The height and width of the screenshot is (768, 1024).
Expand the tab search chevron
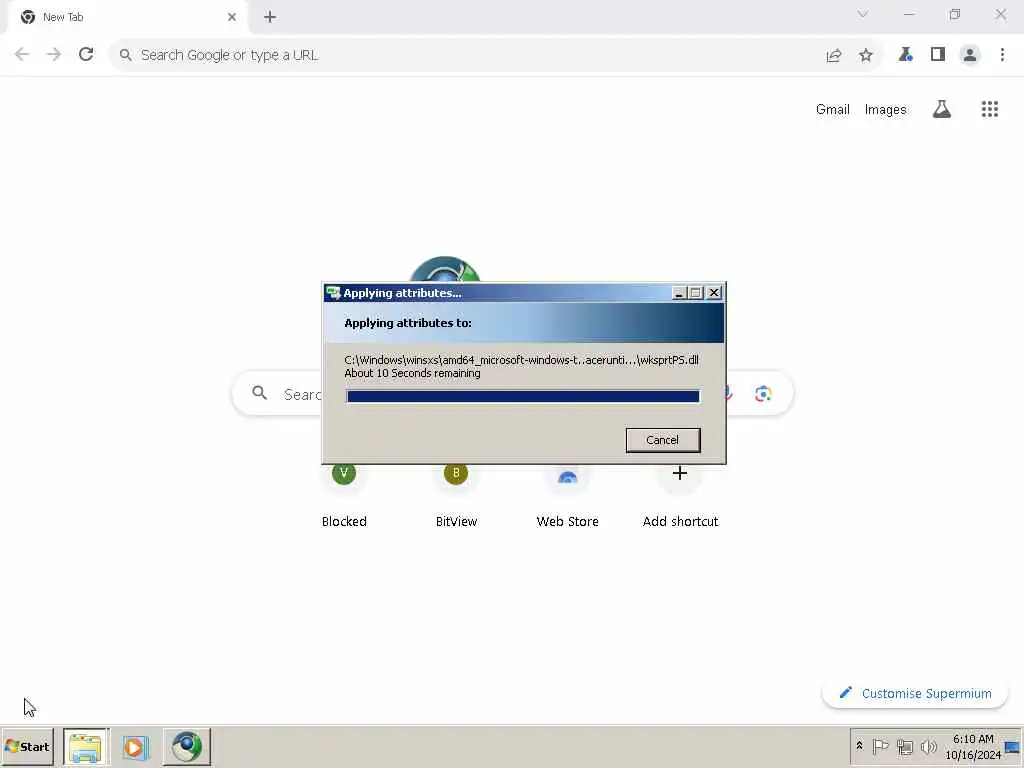(863, 14)
